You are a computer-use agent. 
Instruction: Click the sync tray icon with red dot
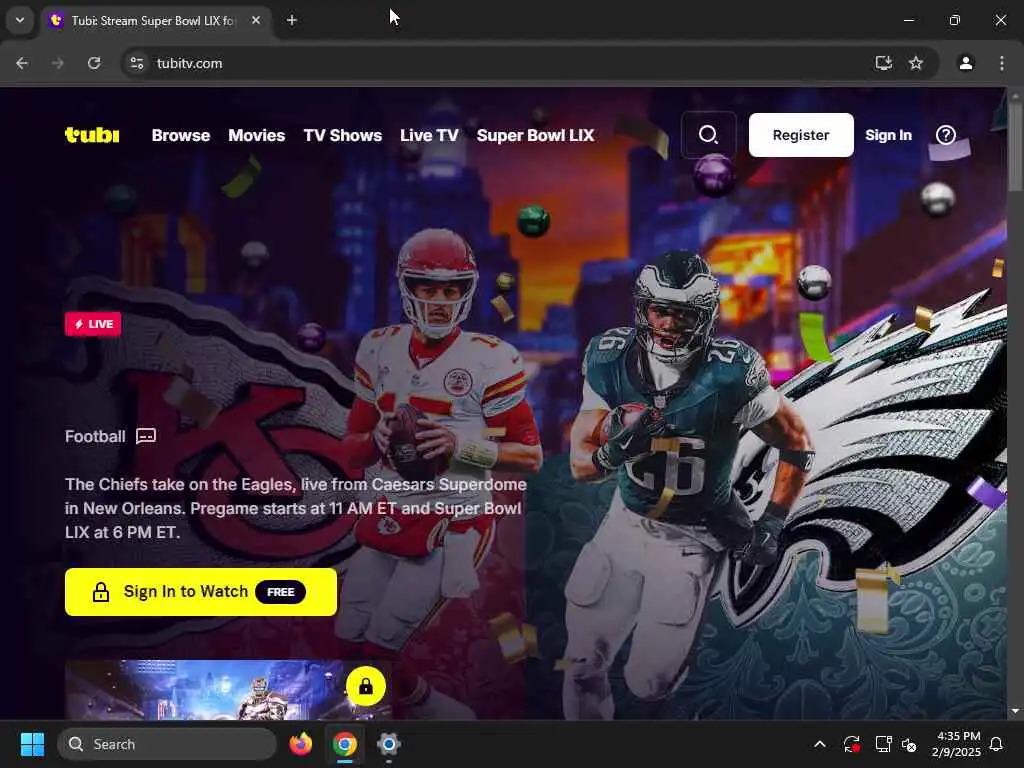(x=852, y=744)
